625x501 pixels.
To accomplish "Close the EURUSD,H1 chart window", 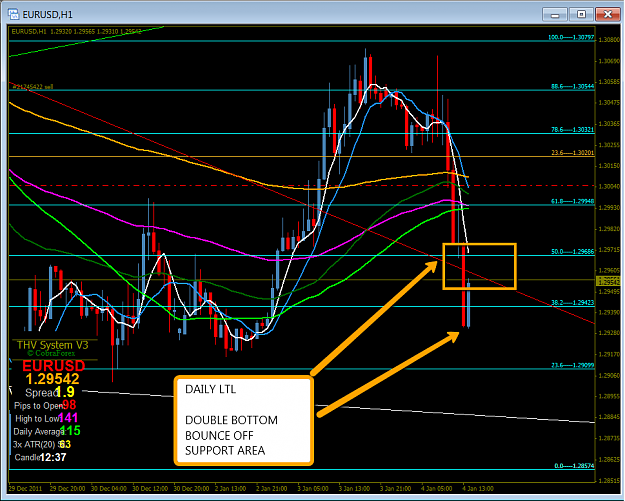I will (607, 15).
